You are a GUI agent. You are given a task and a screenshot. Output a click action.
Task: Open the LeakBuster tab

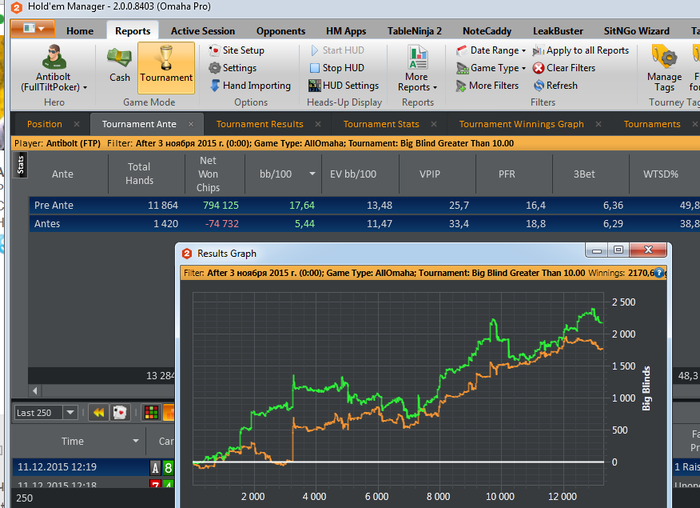pyautogui.click(x=558, y=31)
